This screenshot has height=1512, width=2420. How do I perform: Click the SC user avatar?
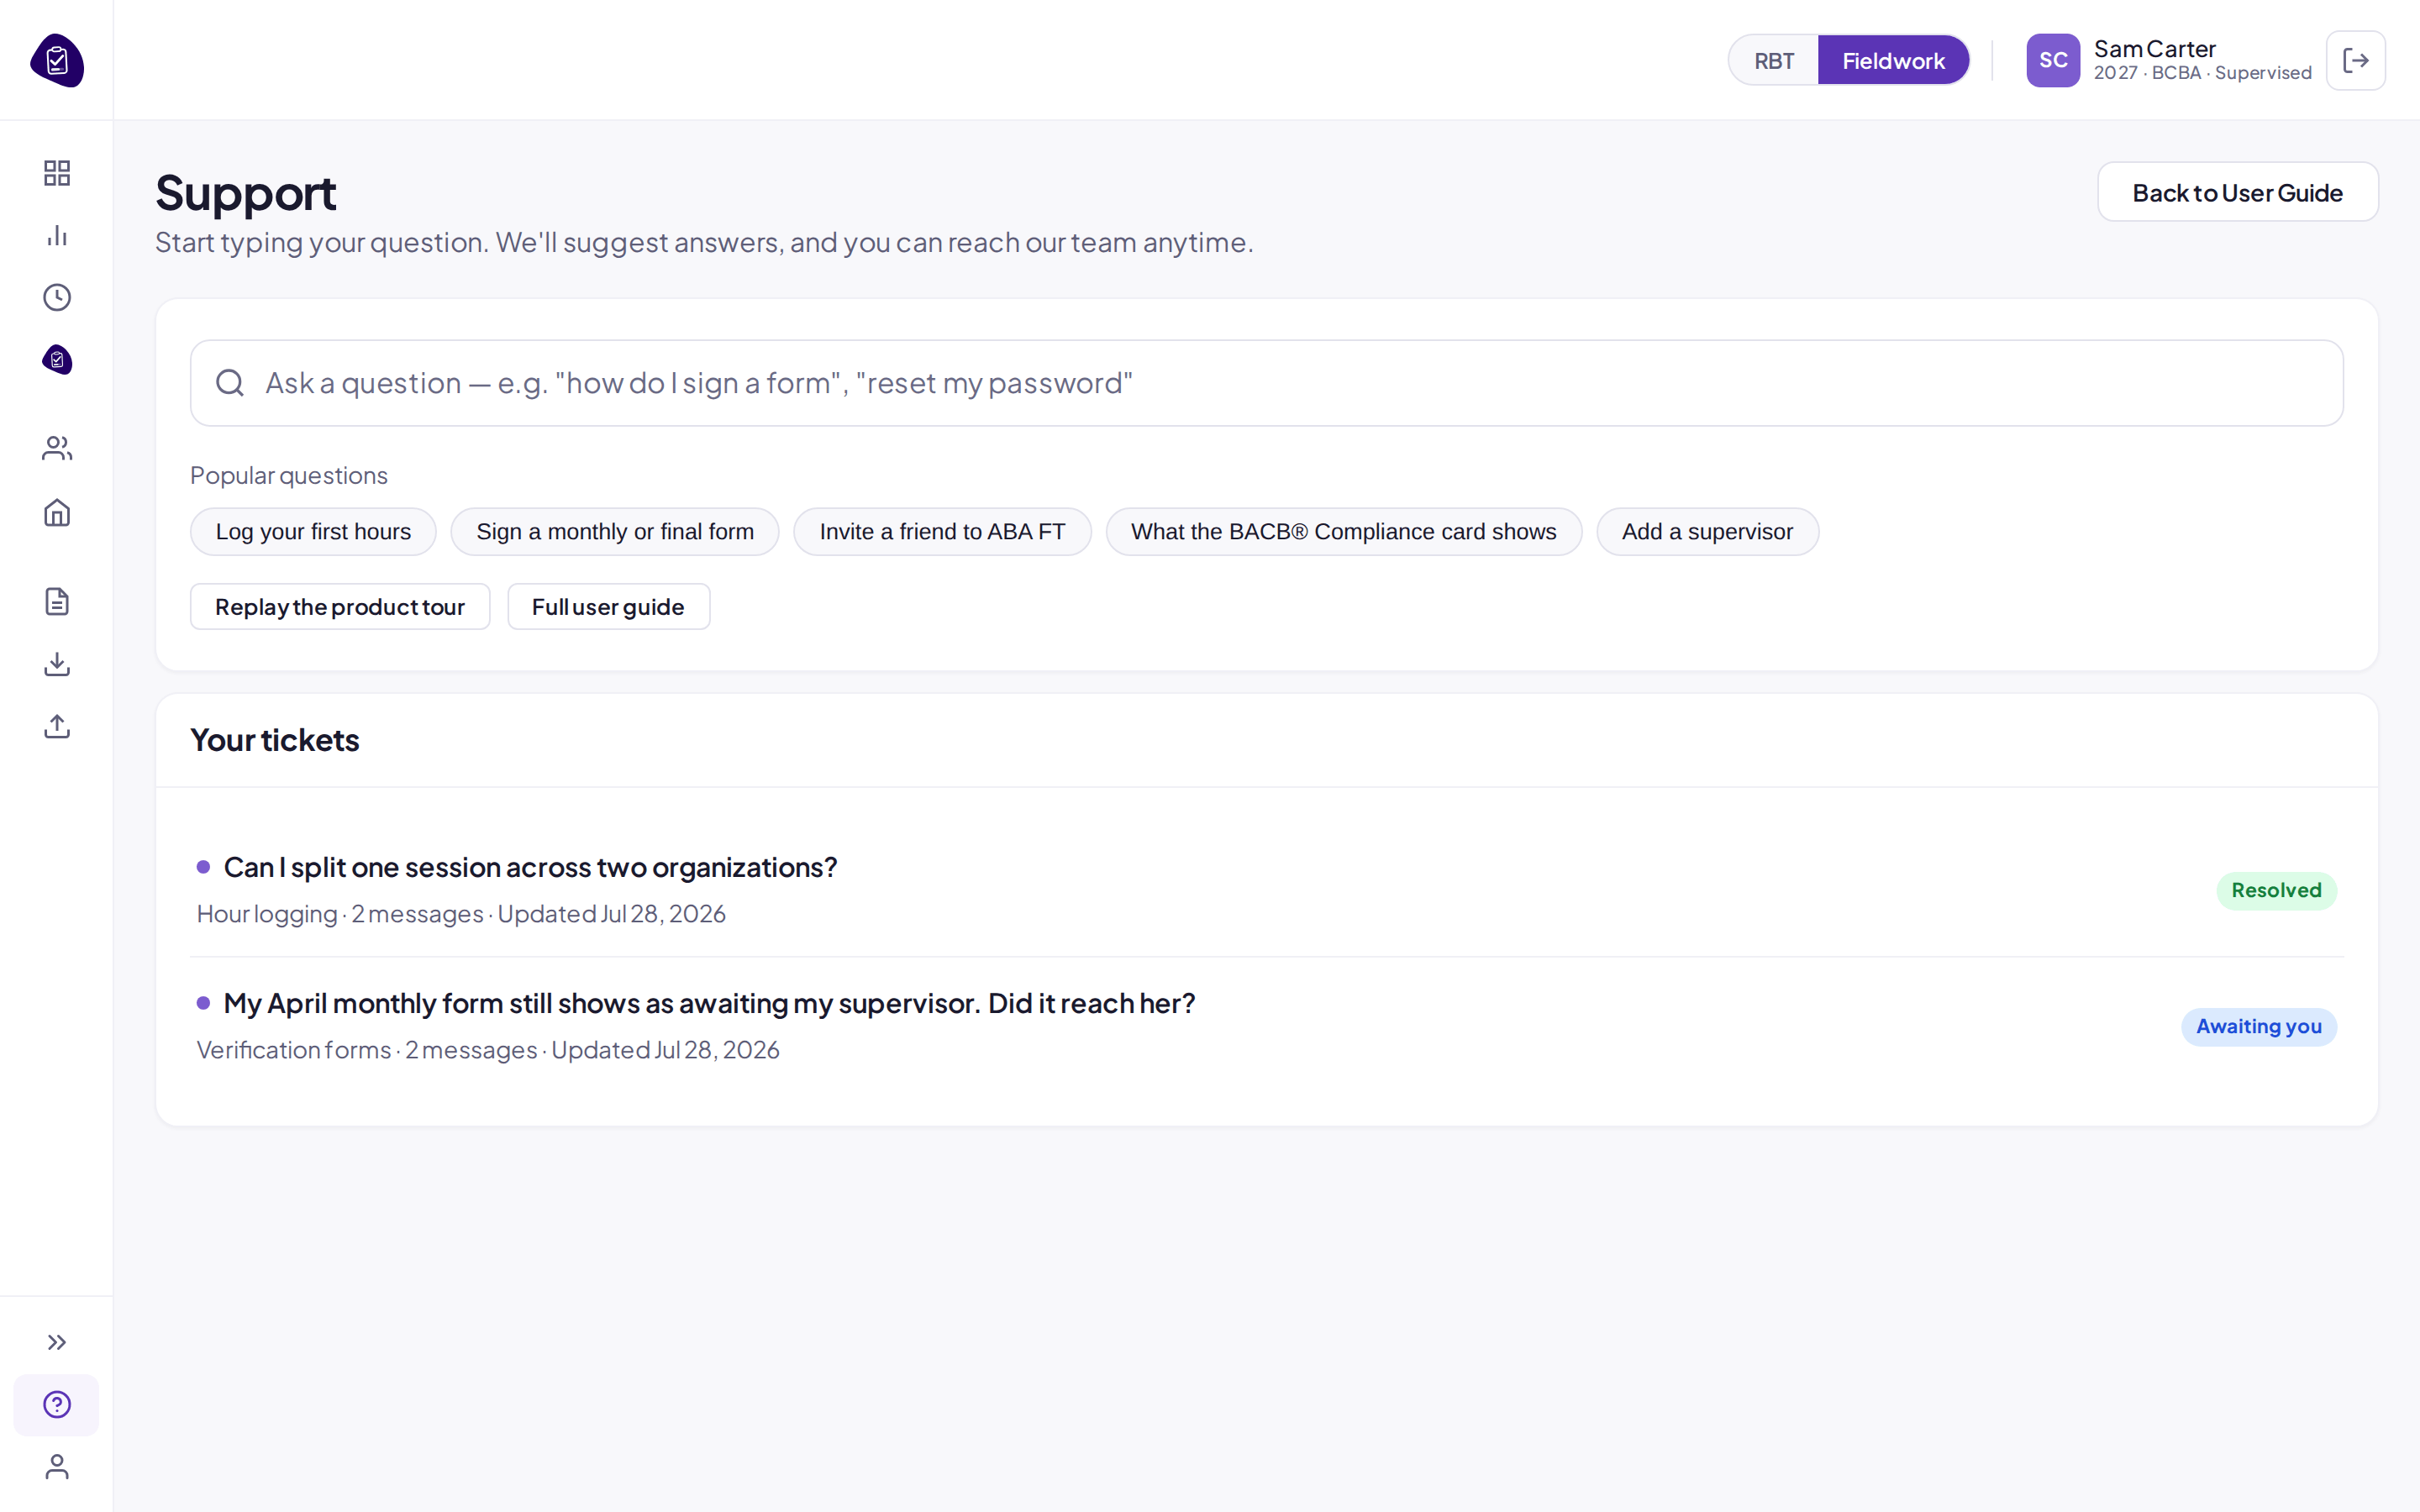2053,60
